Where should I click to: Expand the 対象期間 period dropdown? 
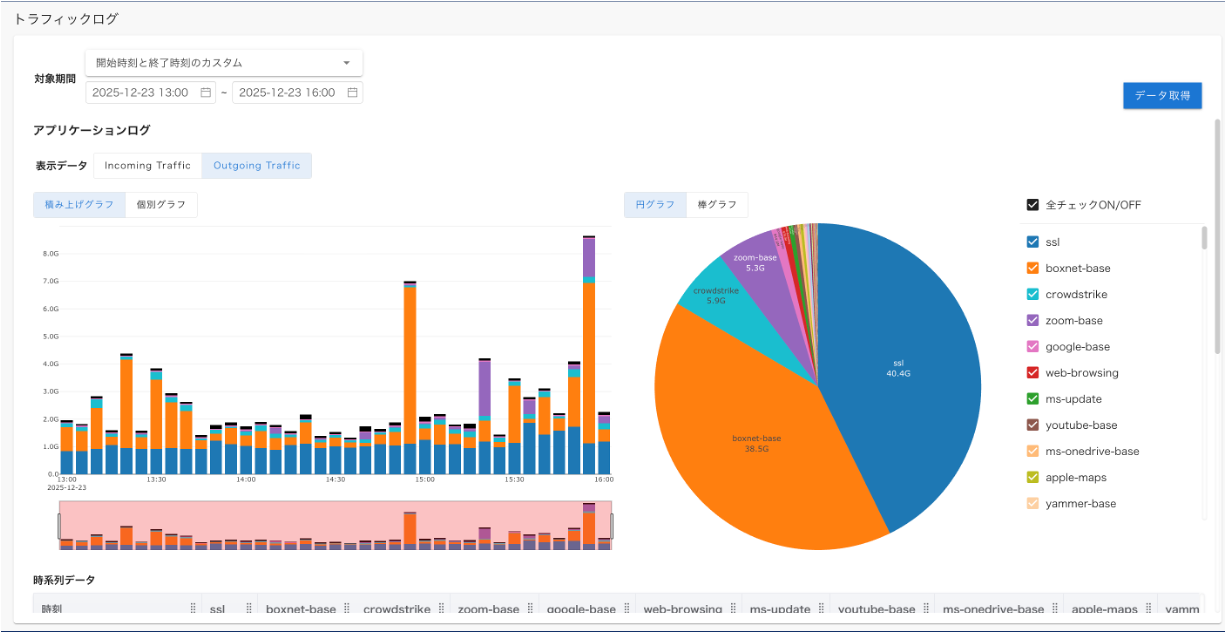click(224, 63)
